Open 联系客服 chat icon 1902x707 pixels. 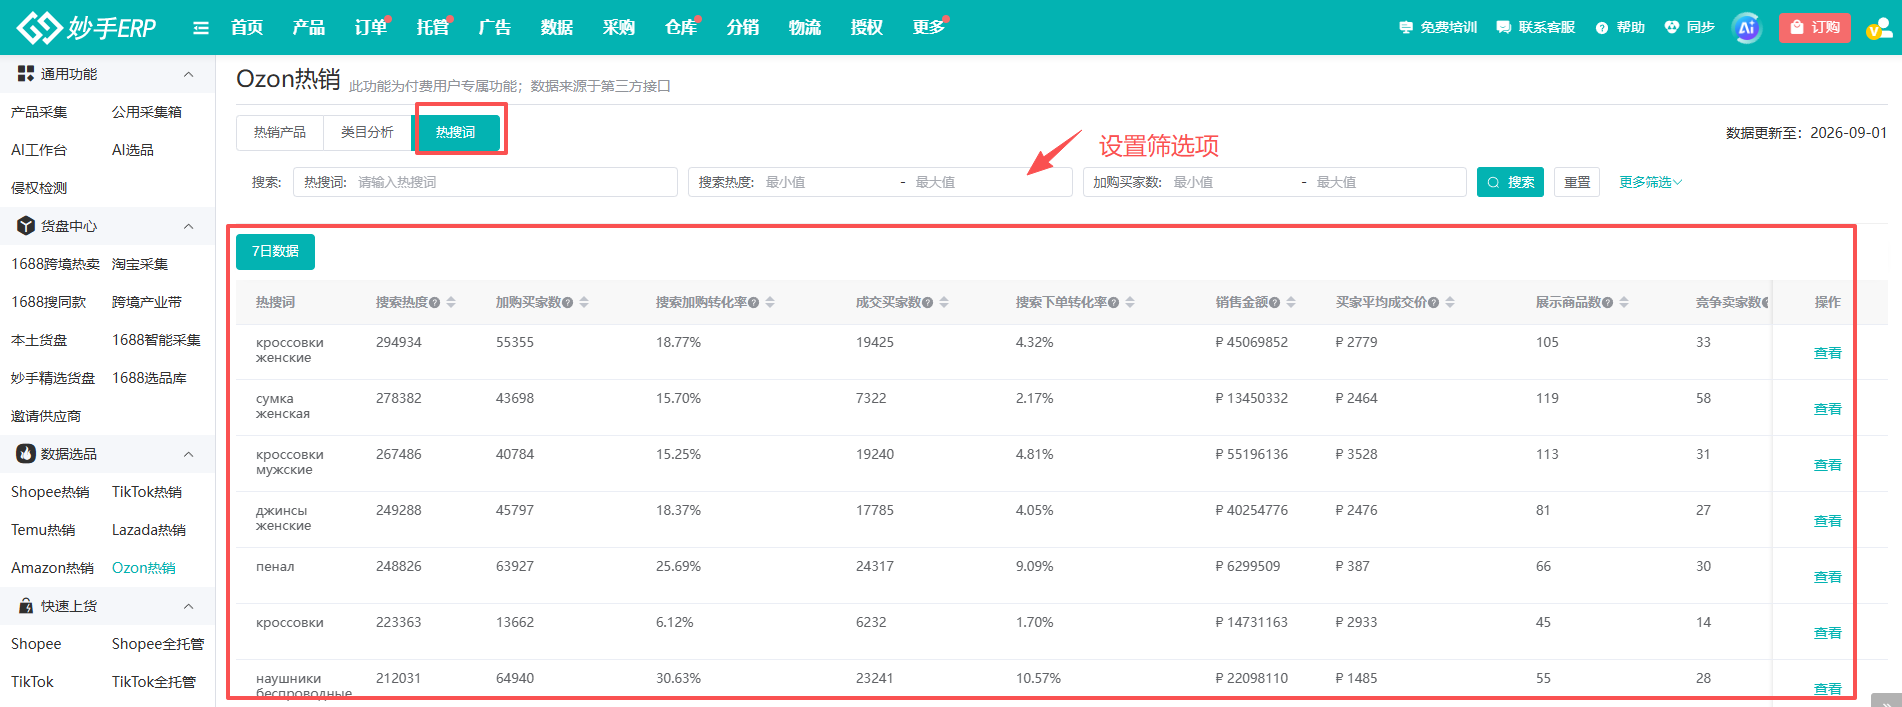point(1535,27)
